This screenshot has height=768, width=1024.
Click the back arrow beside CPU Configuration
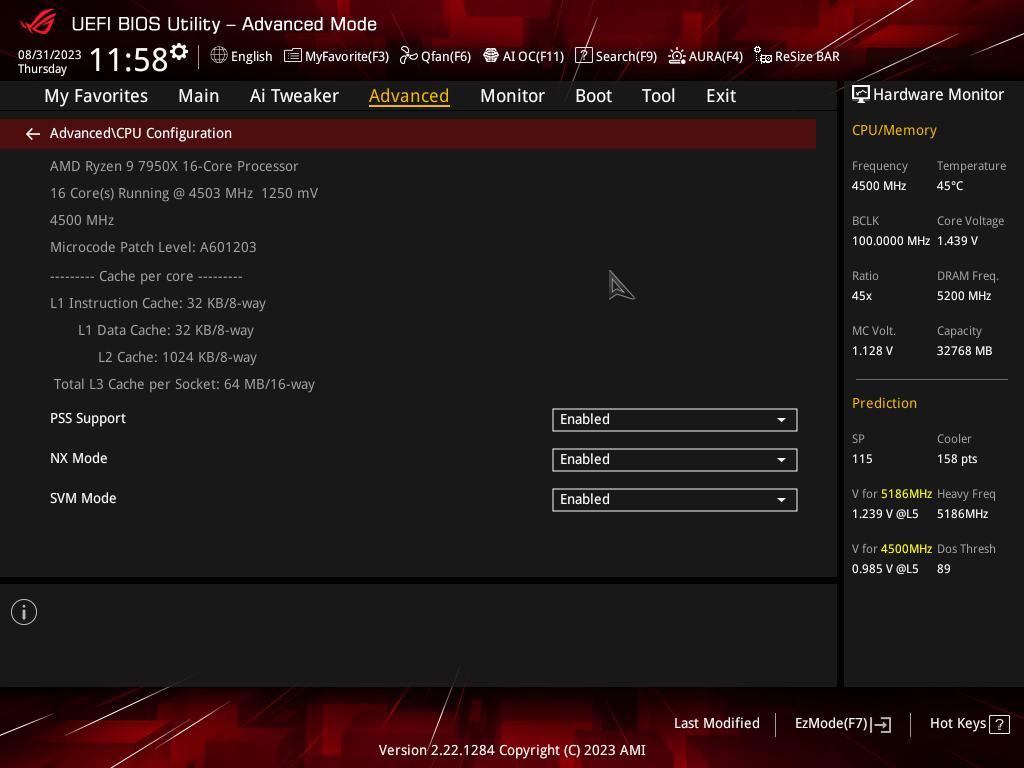[33, 134]
